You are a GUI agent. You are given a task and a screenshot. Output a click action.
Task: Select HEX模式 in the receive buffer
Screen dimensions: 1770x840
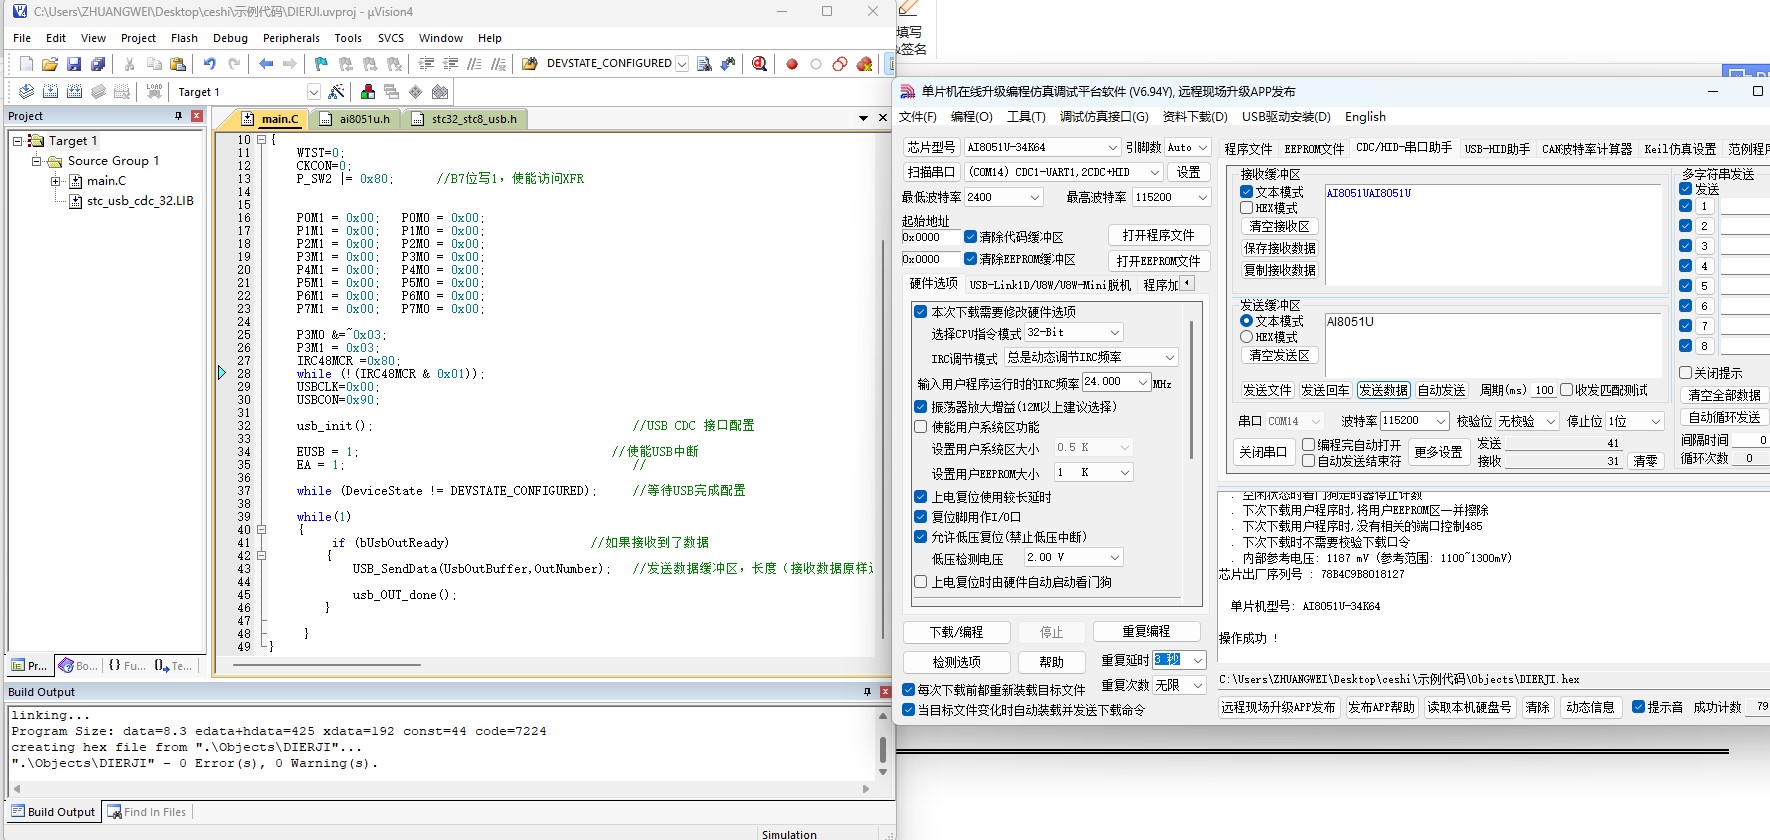click(1246, 208)
